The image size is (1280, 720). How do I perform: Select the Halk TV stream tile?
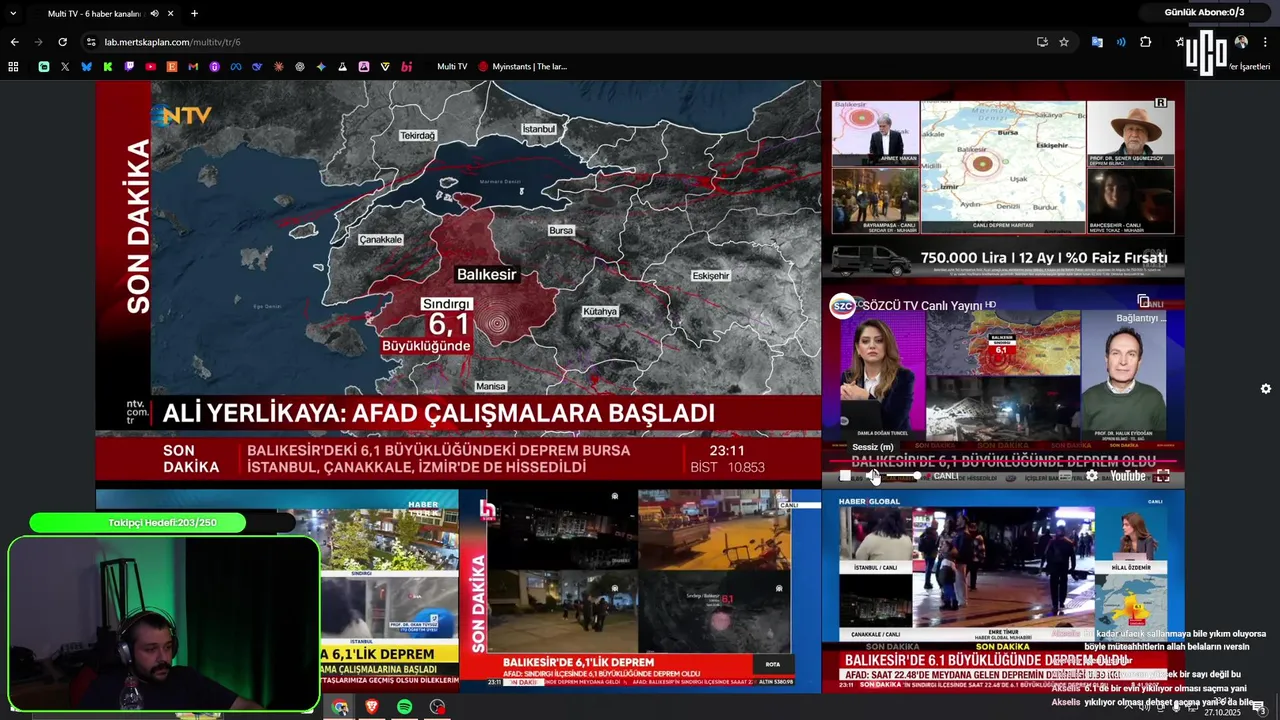tap(640, 590)
